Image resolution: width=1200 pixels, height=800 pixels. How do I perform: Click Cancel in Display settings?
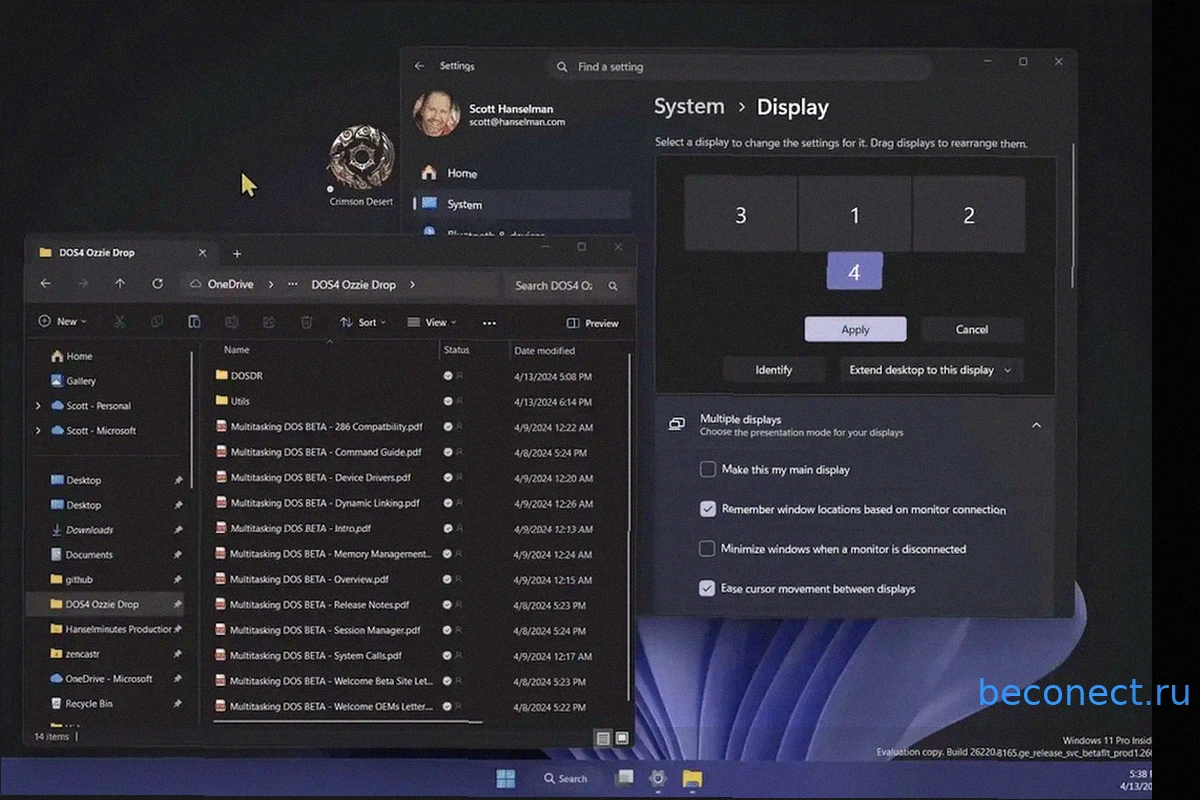[972, 330]
